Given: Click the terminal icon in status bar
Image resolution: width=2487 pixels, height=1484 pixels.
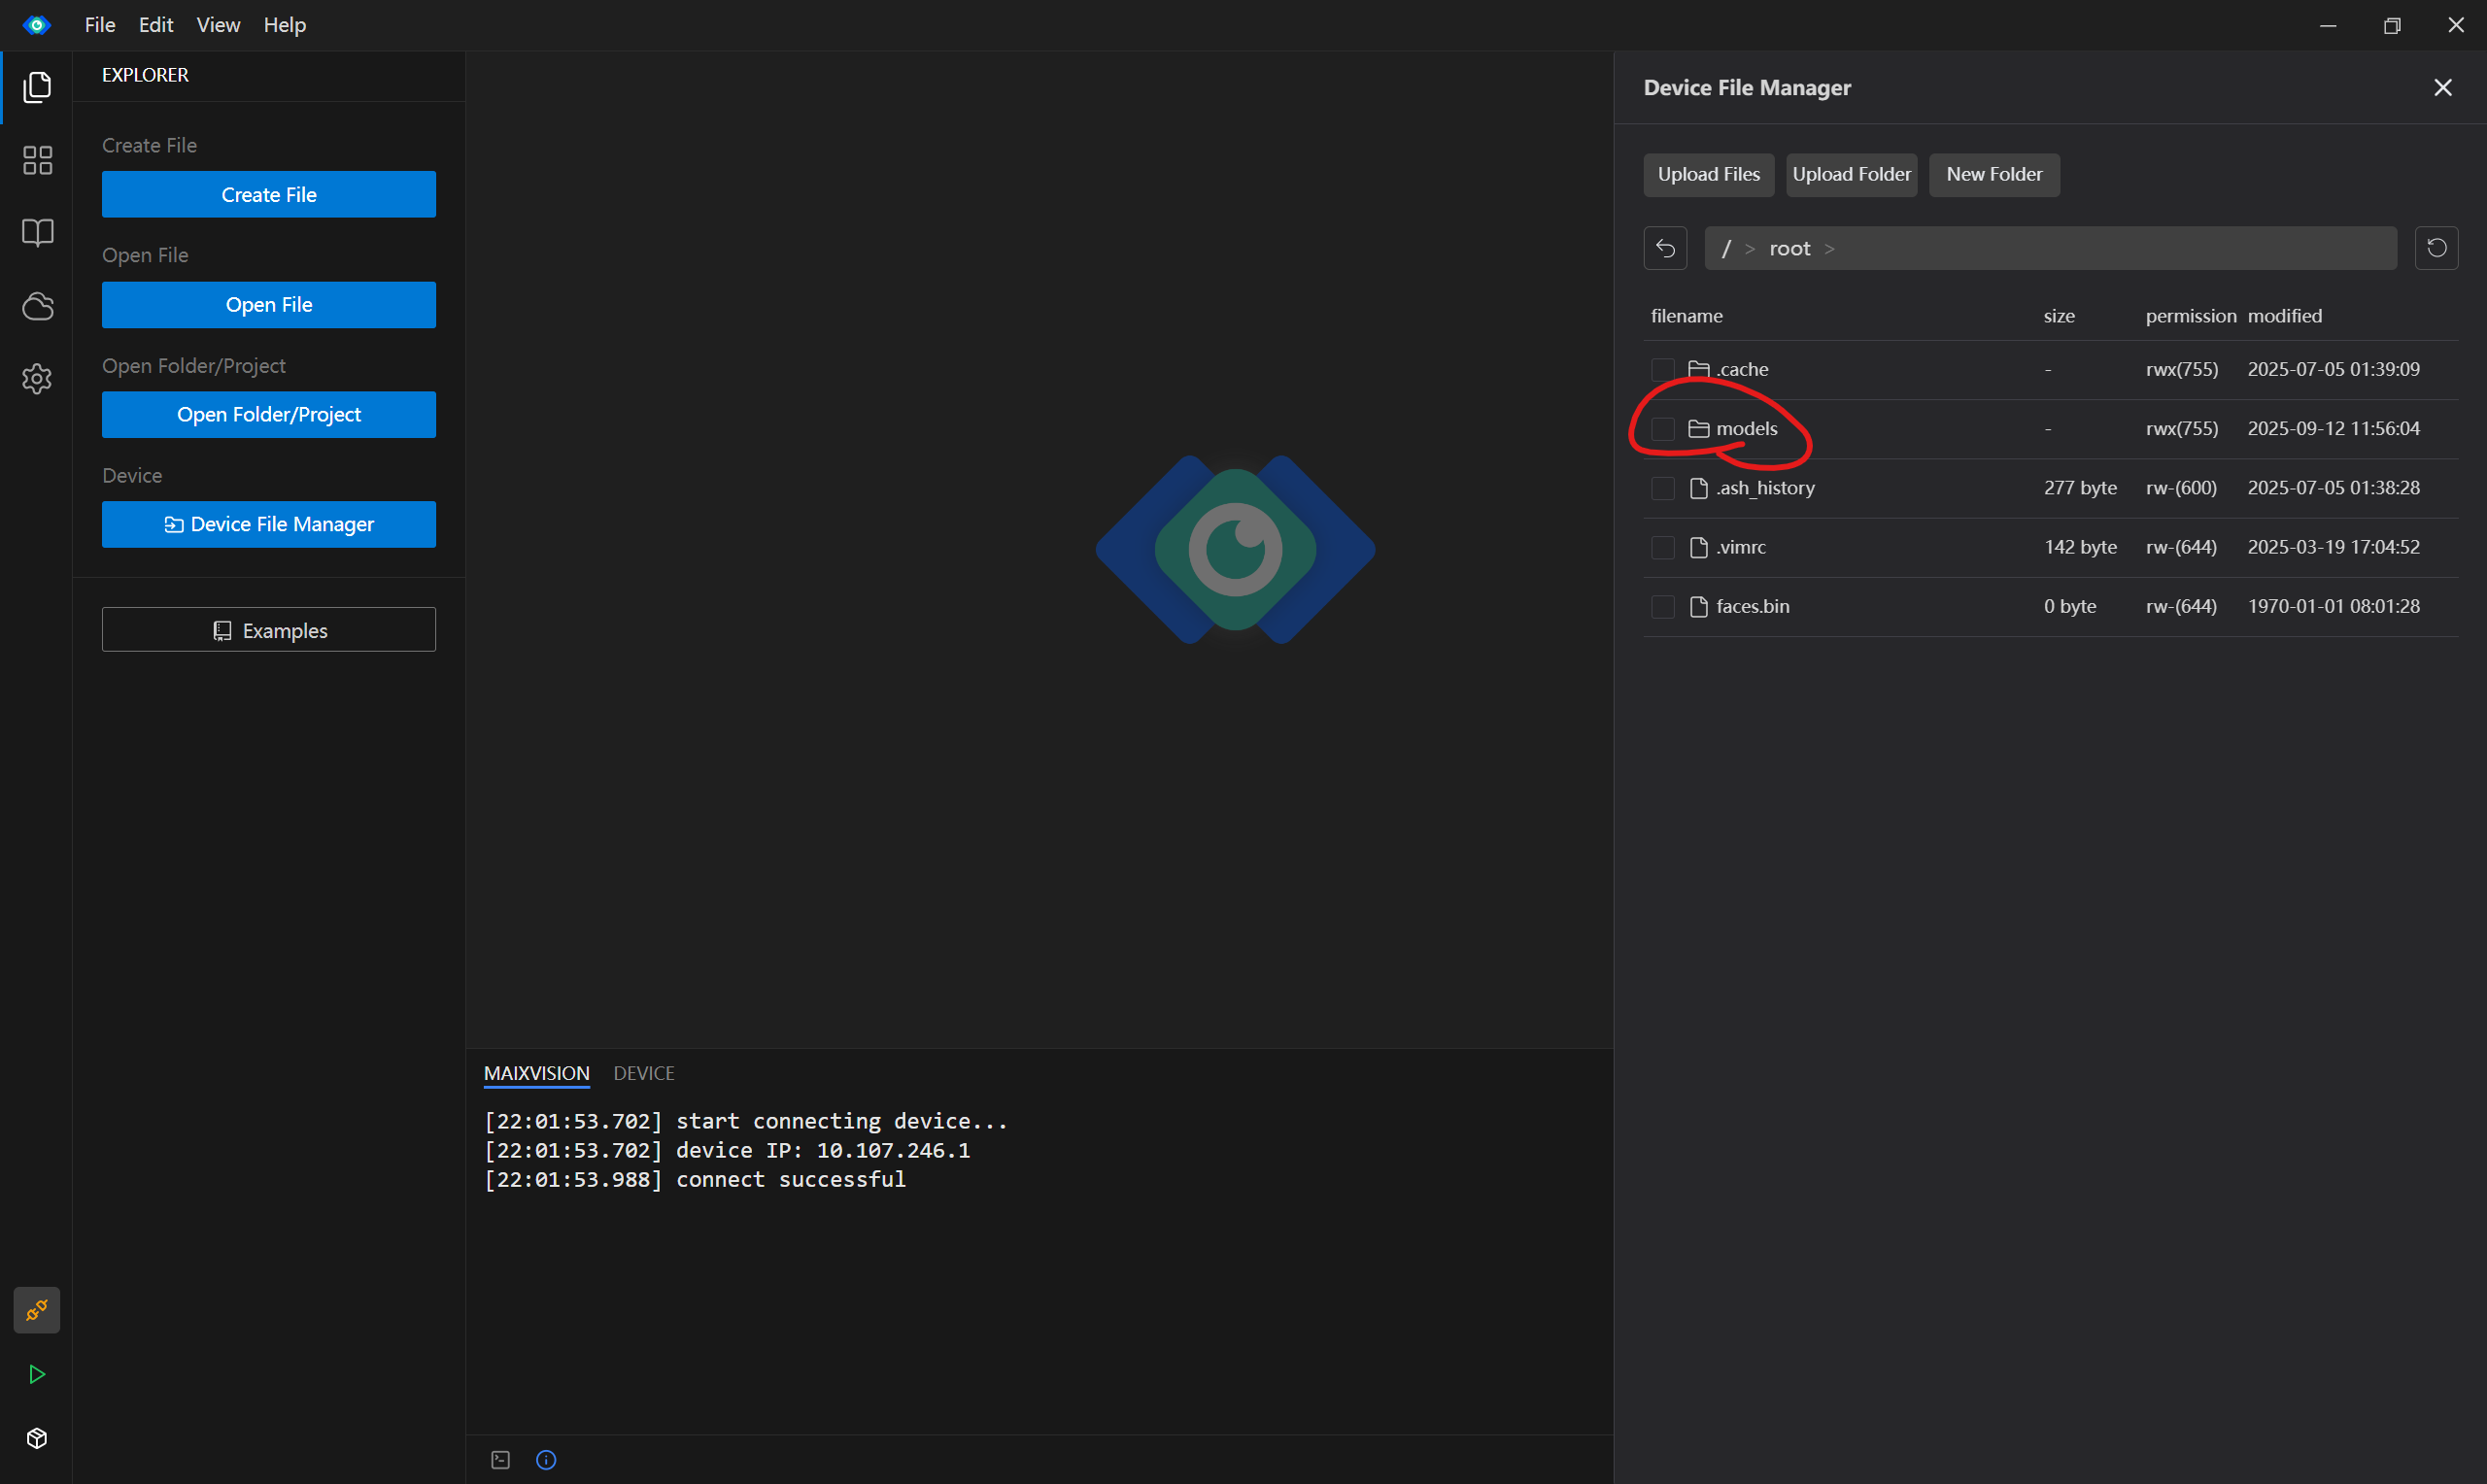Looking at the screenshot, I should click(501, 1460).
